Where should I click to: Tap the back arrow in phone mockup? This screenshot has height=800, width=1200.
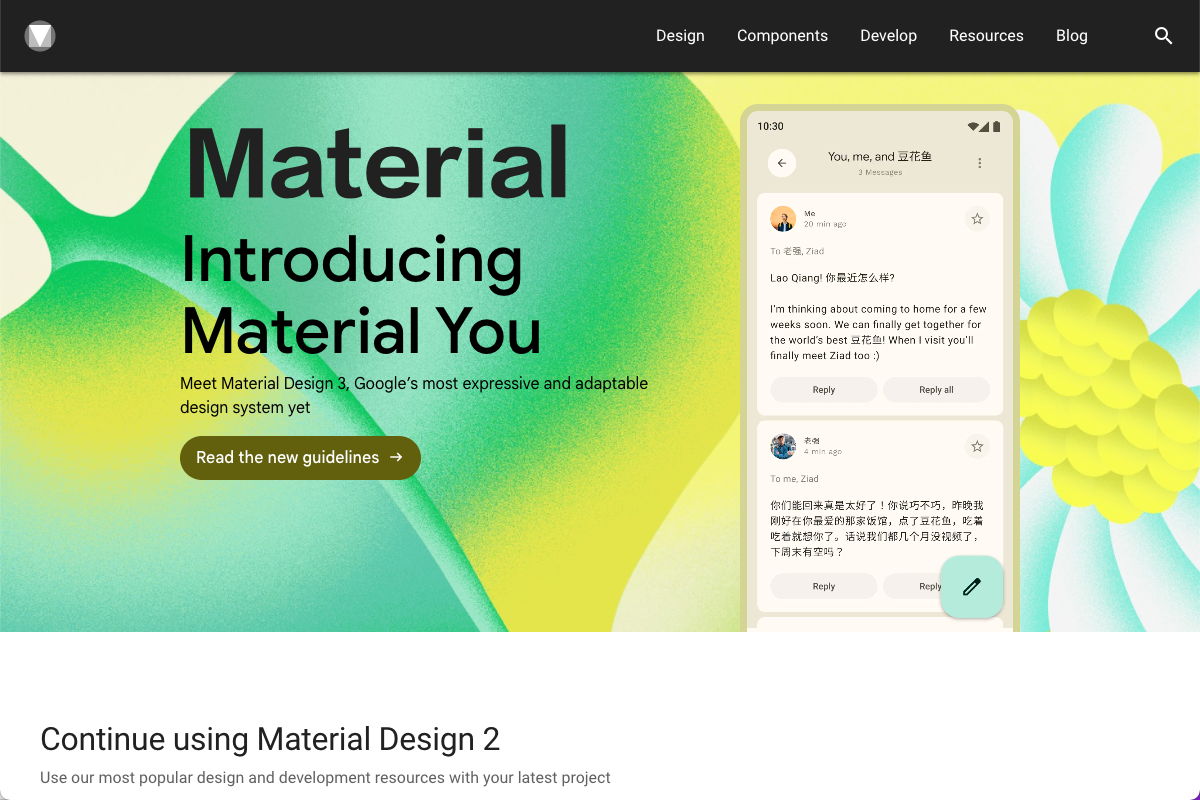click(782, 163)
